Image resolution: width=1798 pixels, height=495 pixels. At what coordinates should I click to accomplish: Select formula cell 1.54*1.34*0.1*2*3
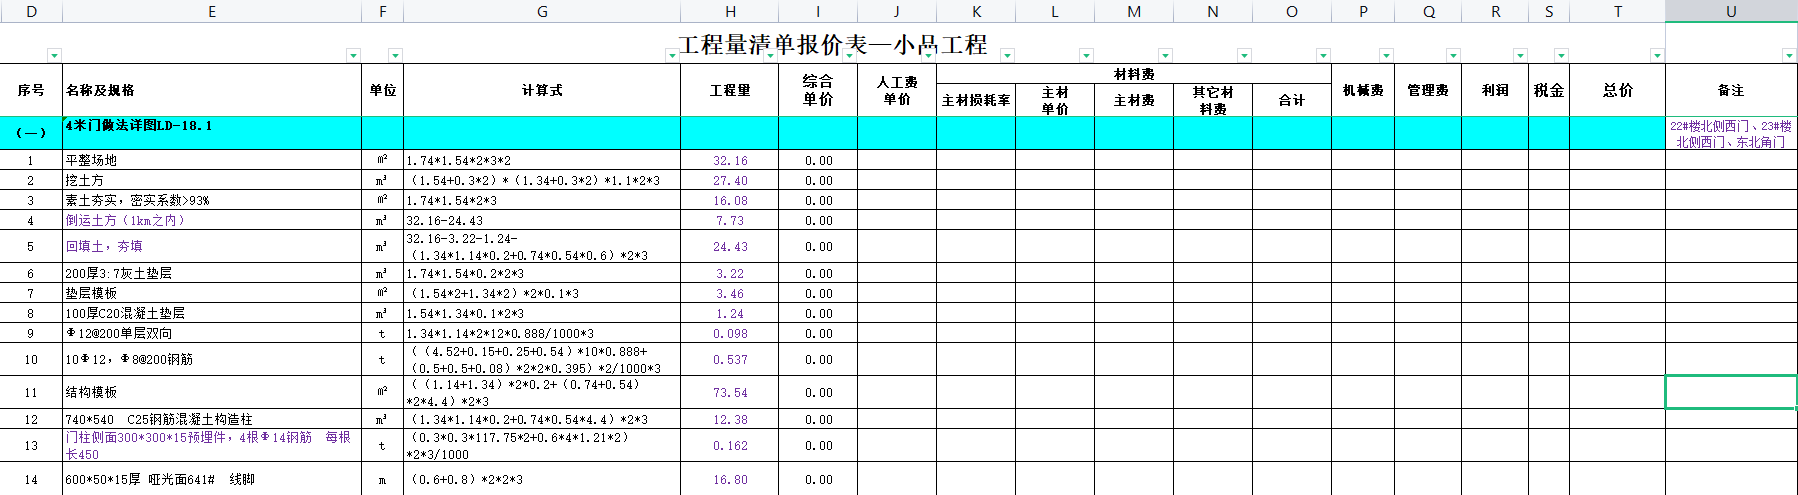542,313
